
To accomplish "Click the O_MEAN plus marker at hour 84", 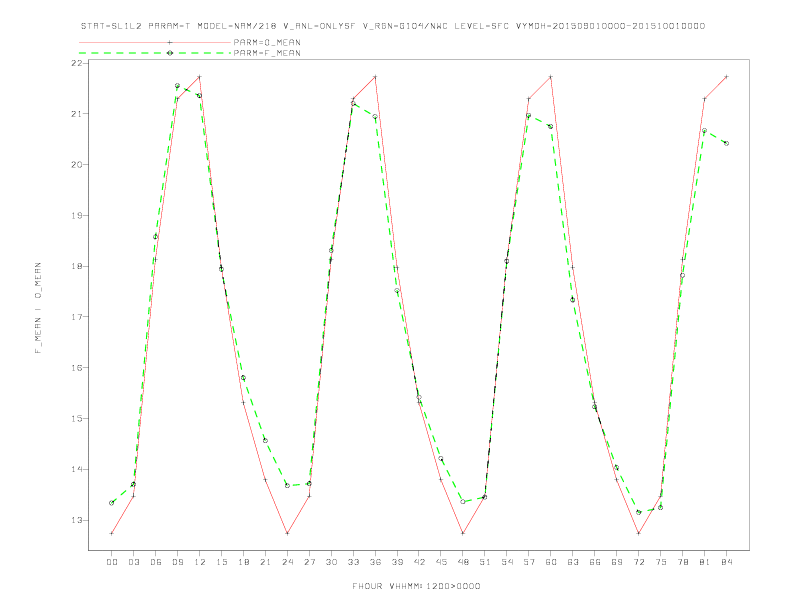I will coord(726,77).
